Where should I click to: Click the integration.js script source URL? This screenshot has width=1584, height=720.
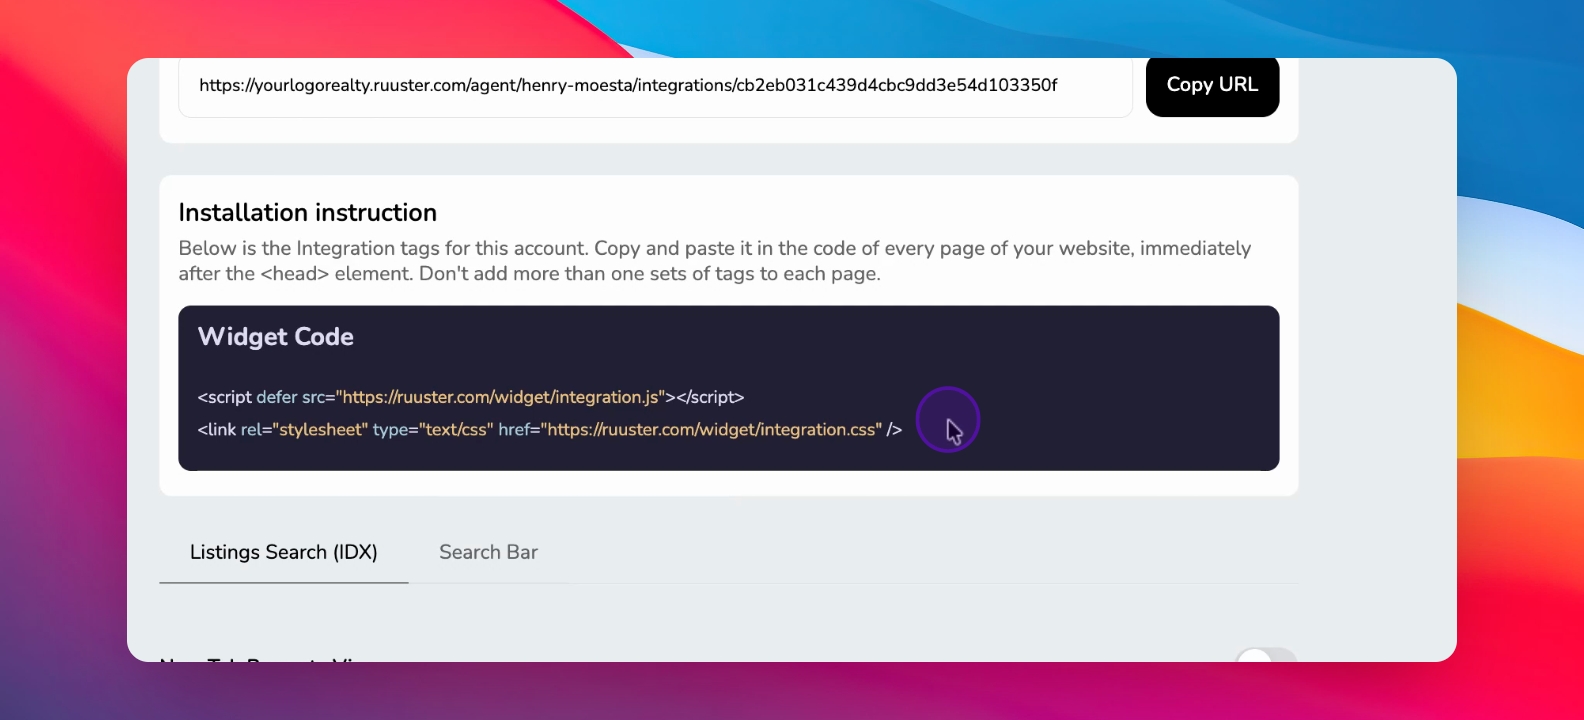coord(500,397)
